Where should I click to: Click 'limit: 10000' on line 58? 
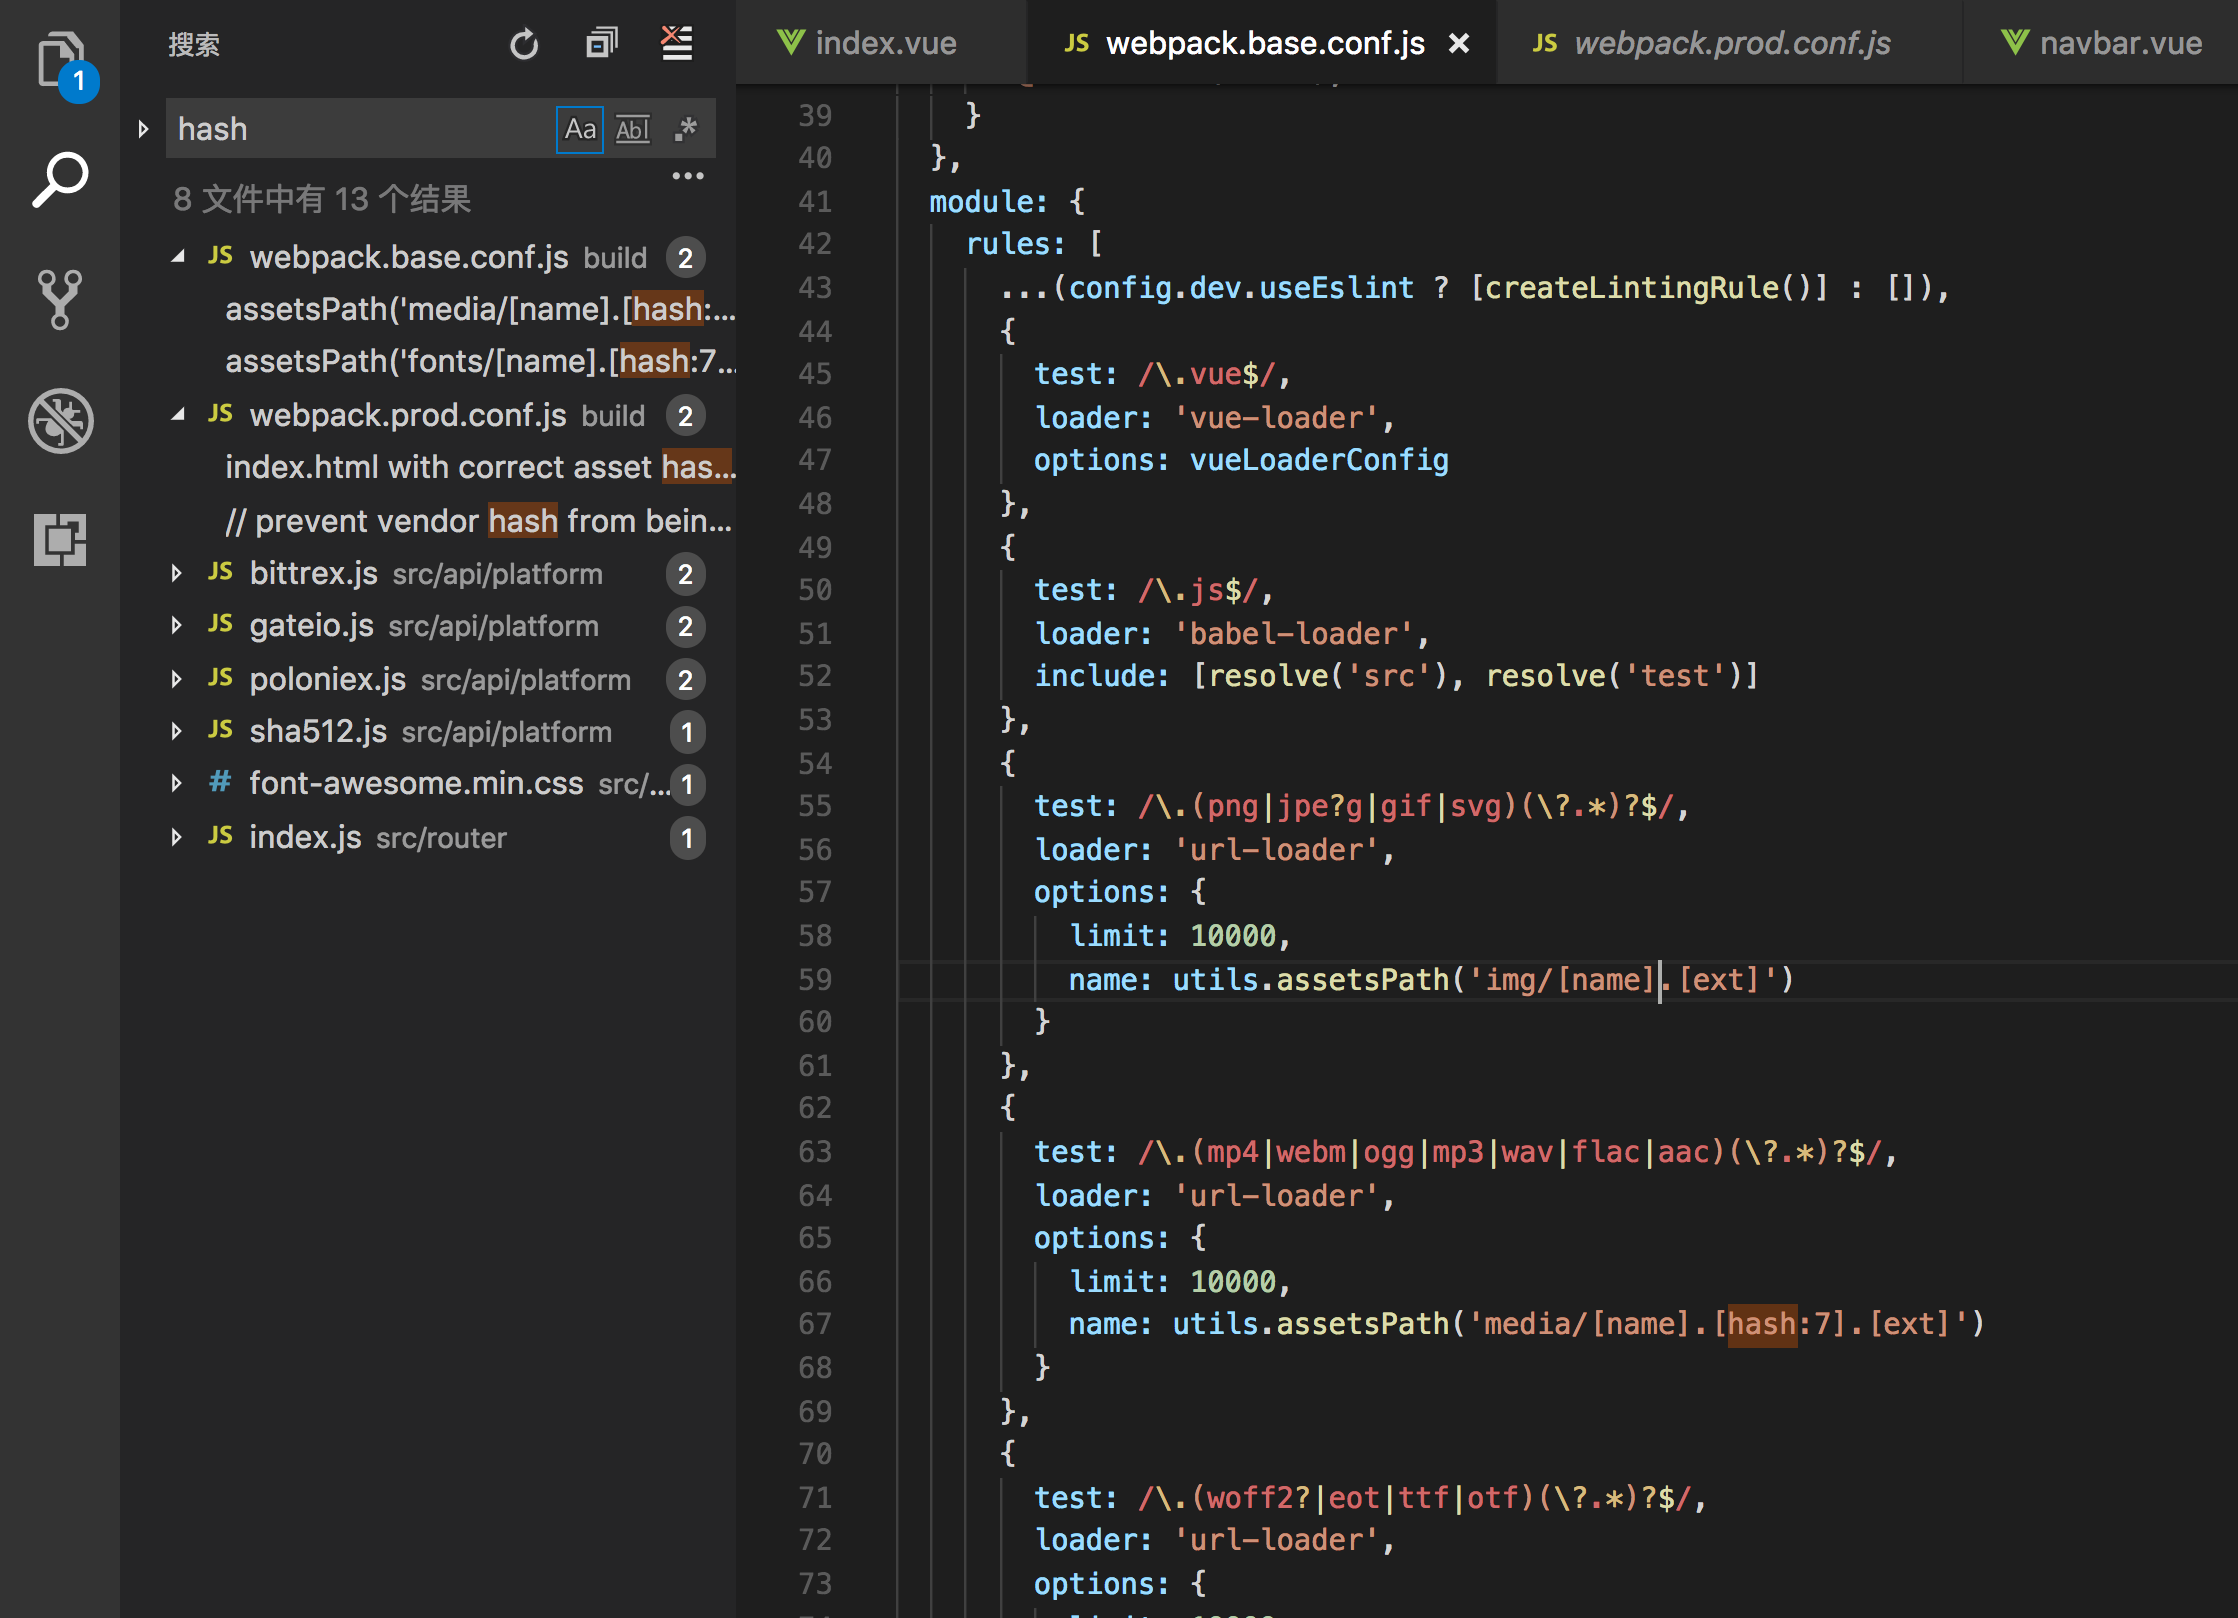pyautogui.click(x=1173, y=935)
